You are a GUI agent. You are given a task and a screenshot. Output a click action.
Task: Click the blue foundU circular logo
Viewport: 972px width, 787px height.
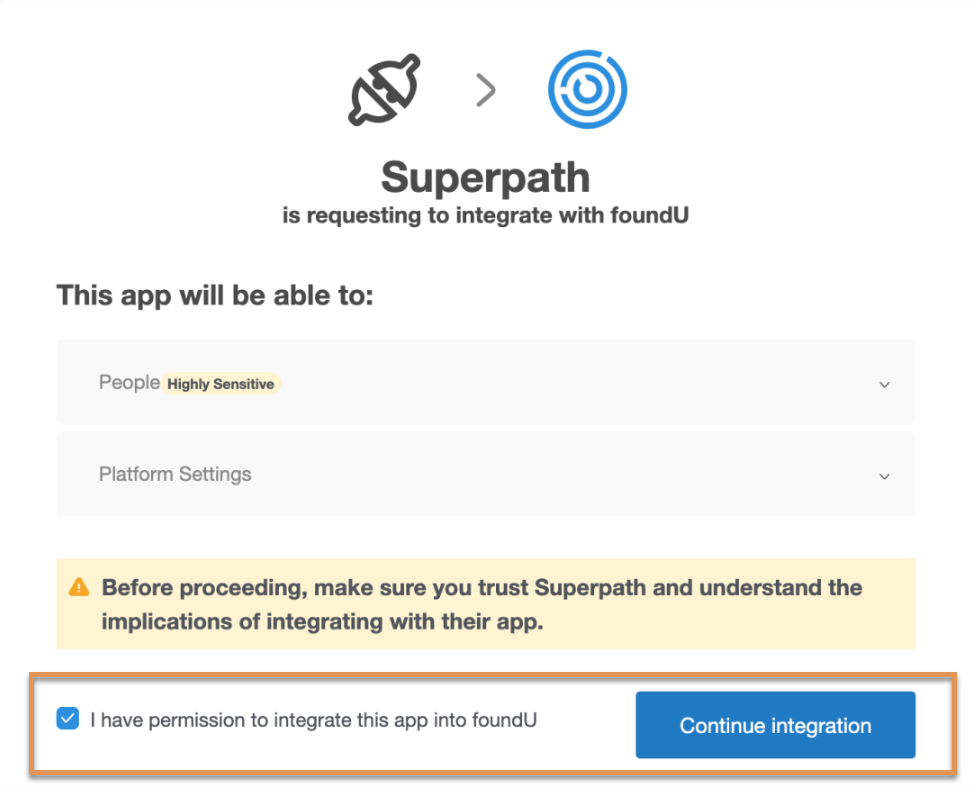pos(587,90)
